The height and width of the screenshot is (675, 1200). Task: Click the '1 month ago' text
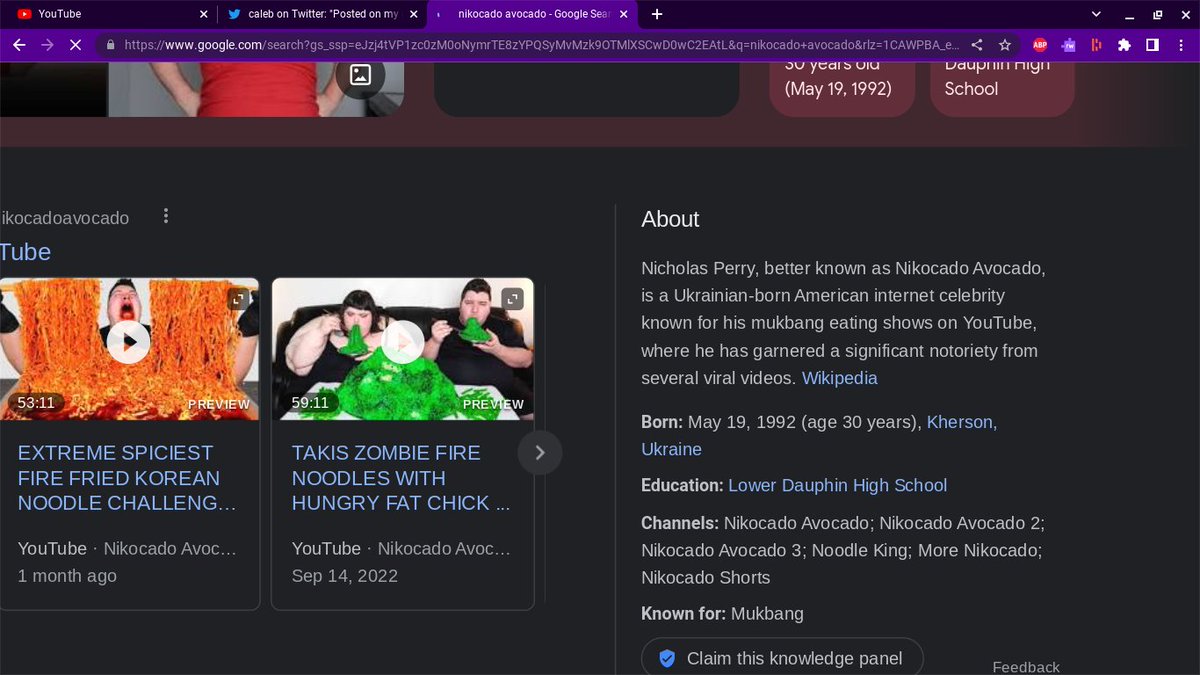pos(67,576)
